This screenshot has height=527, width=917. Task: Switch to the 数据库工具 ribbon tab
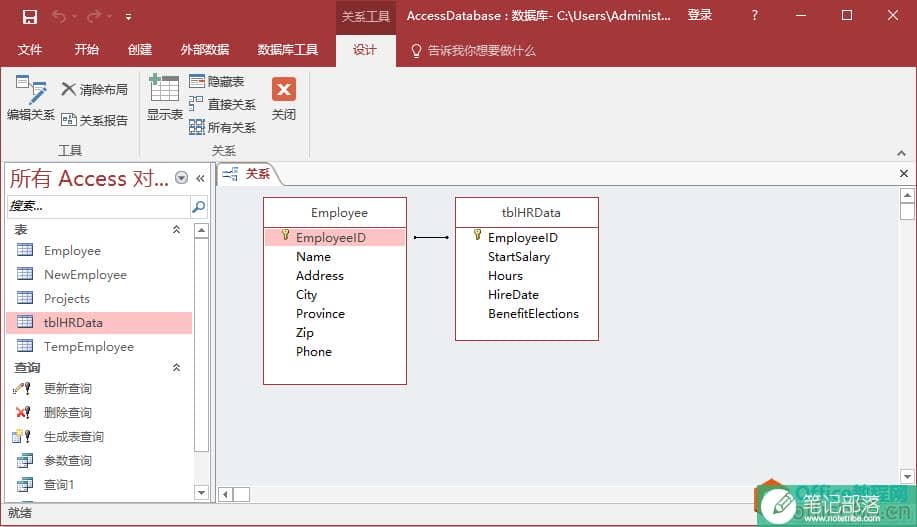click(288, 50)
